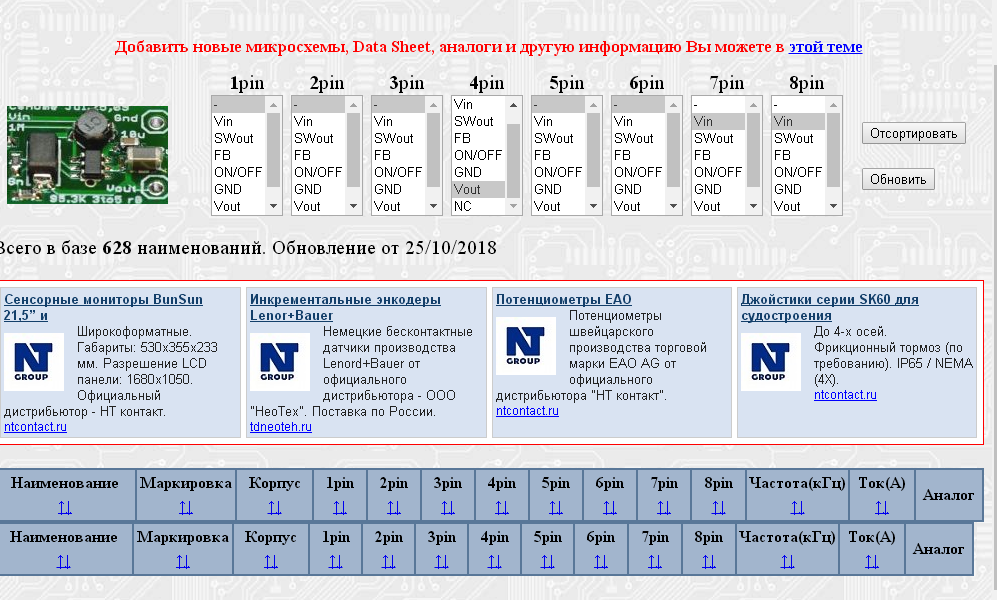Sort by Наименование in upper header row
The width and height of the screenshot is (997, 600).
pyautogui.click(x=65, y=508)
